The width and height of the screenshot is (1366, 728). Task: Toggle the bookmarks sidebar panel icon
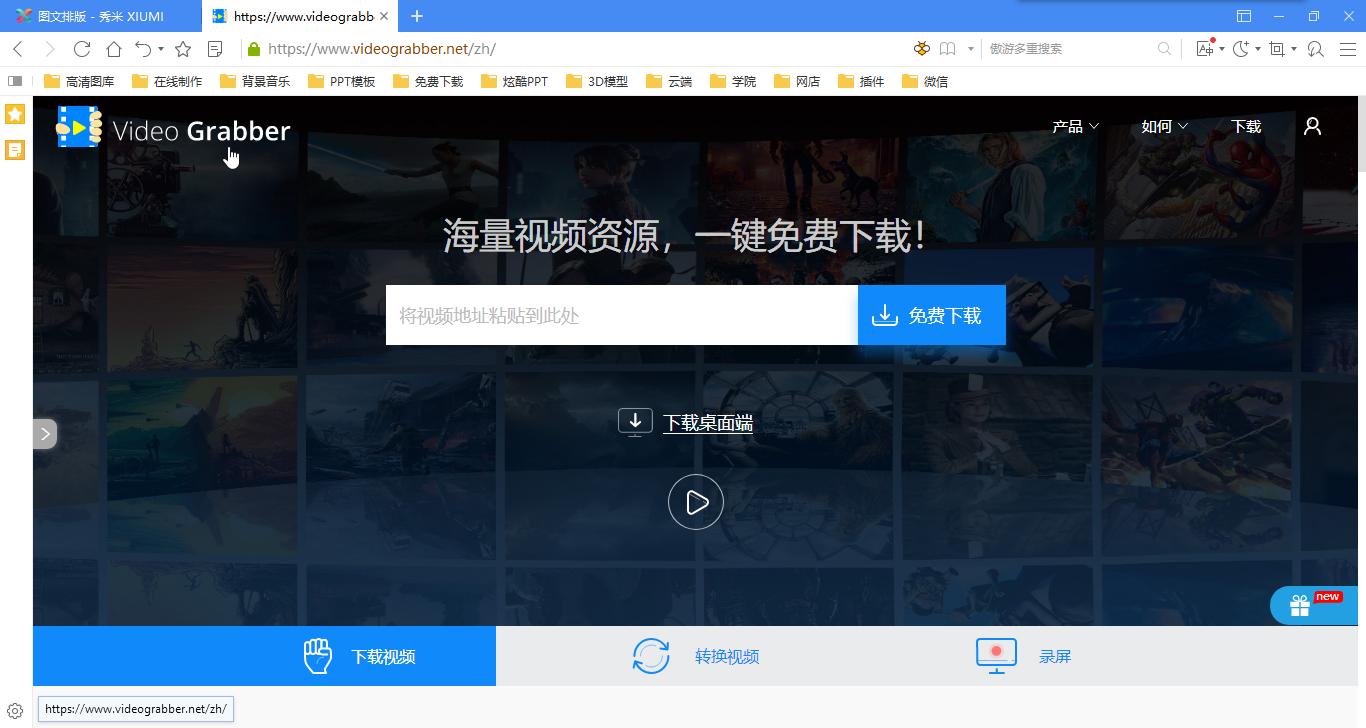[x=15, y=81]
